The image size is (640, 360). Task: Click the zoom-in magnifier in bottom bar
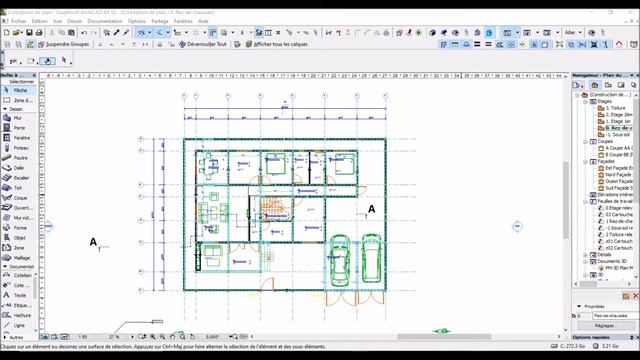(x=153, y=337)
